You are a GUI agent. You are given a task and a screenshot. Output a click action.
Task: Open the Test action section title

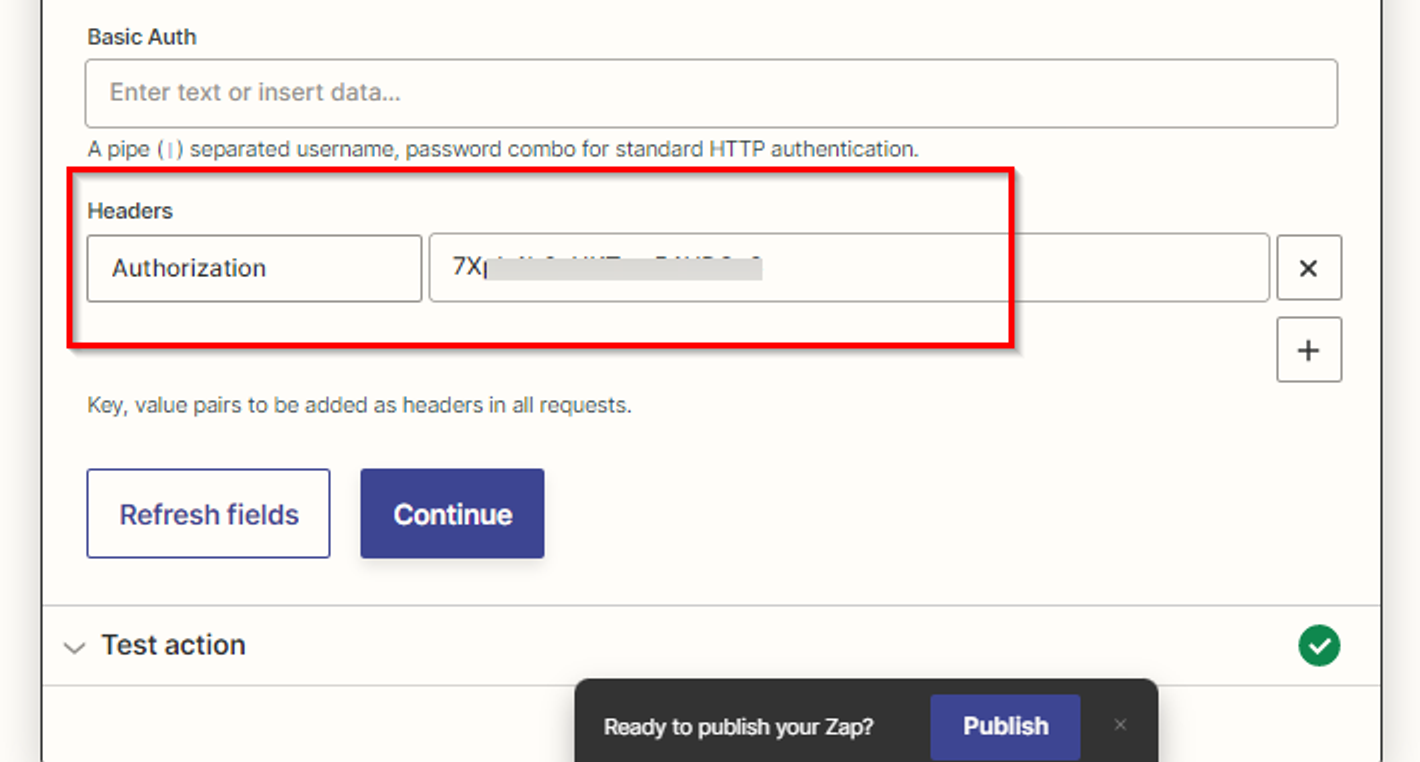point(173,645)
